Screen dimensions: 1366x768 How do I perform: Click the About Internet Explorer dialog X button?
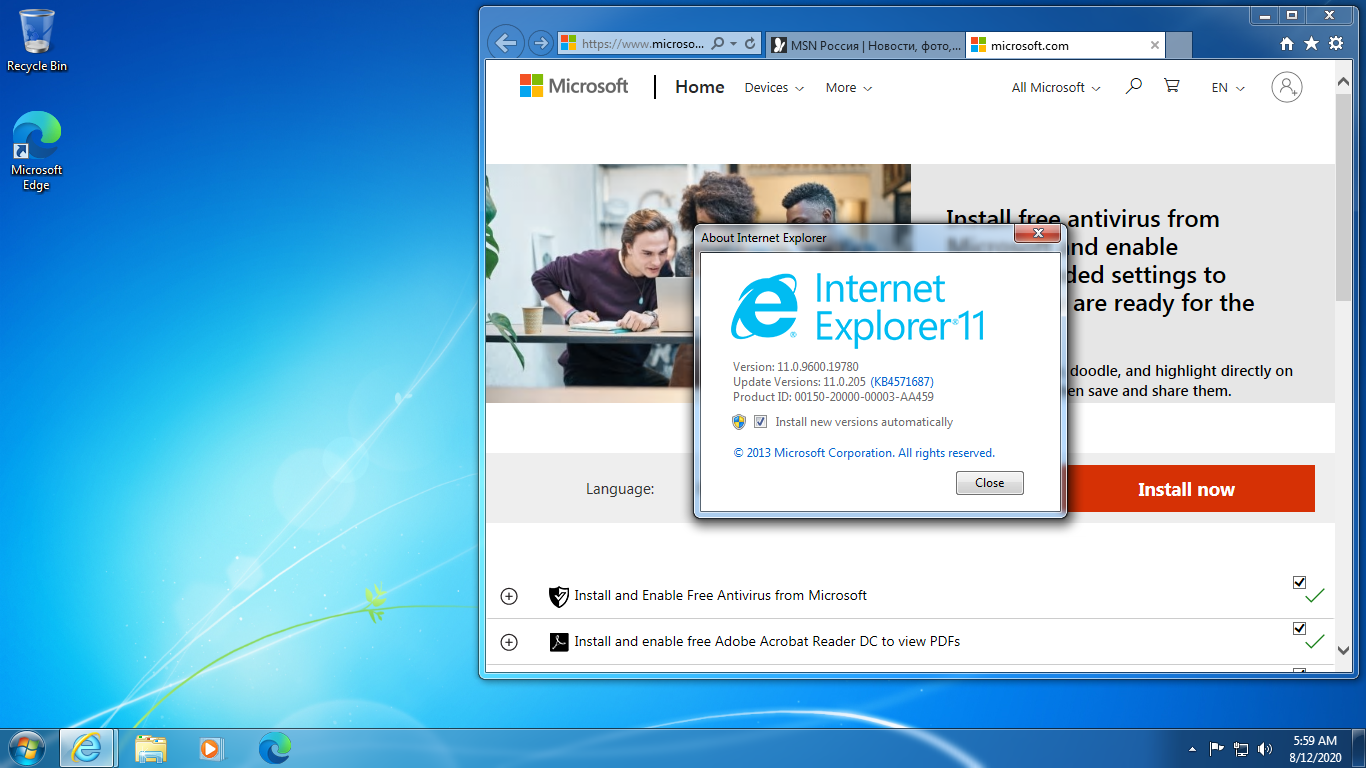coord(1037,233)
